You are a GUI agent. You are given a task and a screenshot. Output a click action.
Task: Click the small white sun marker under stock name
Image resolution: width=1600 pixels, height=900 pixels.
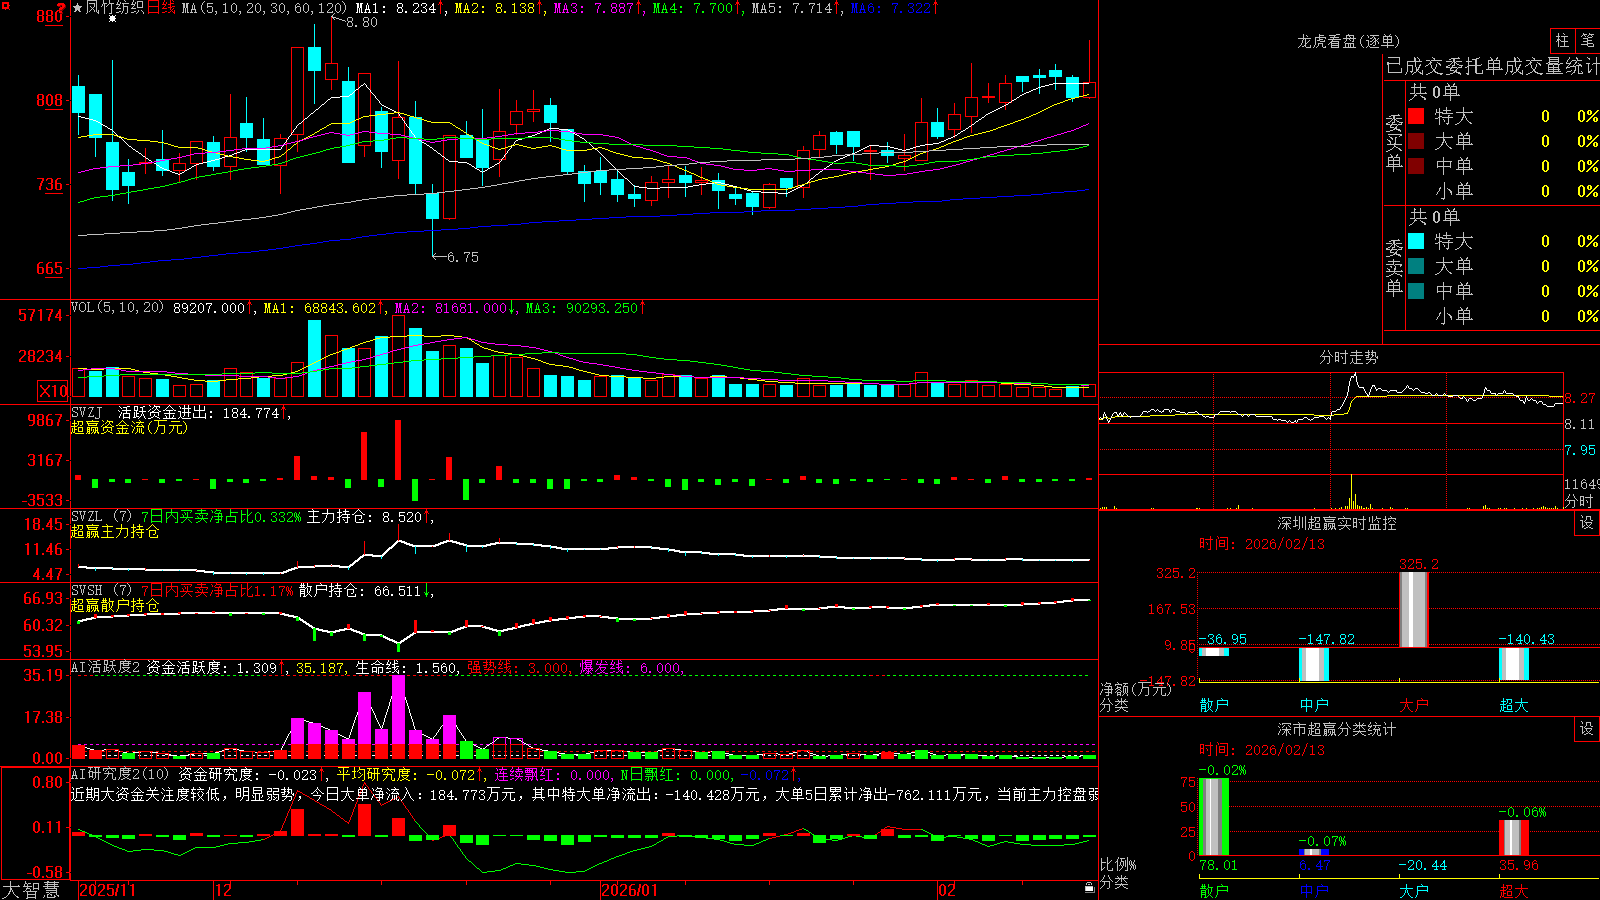coord(112,19)
